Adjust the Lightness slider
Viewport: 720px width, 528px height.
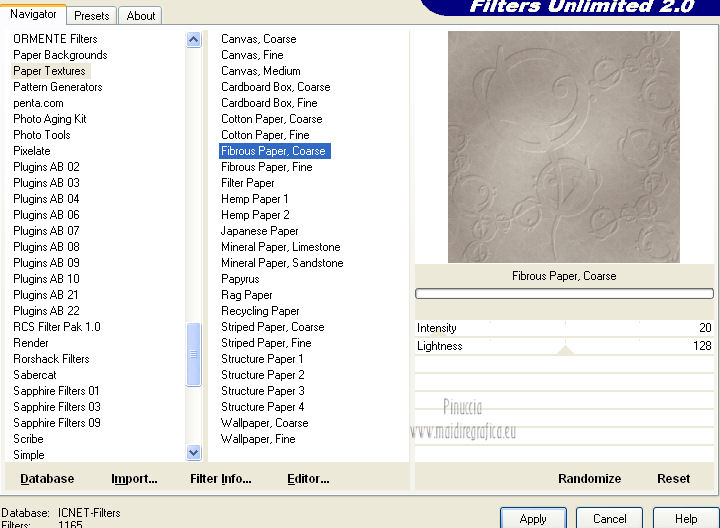(x=564, y=346)
